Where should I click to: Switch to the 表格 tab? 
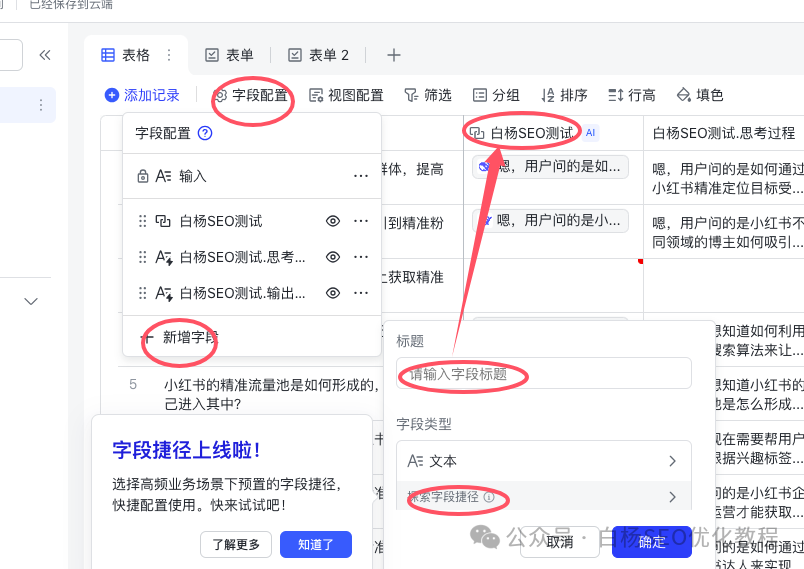click(126, 55)
